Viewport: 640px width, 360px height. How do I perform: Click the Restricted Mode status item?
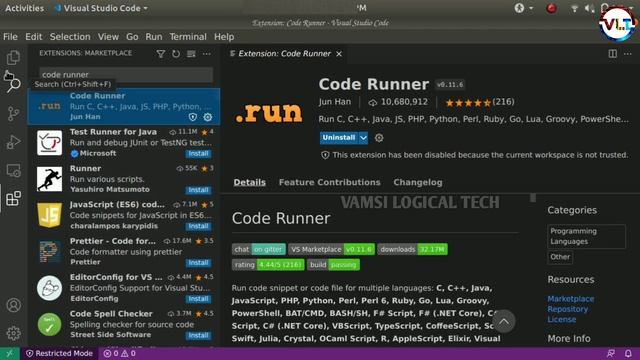pyautogui.click(x=59, y=353)
